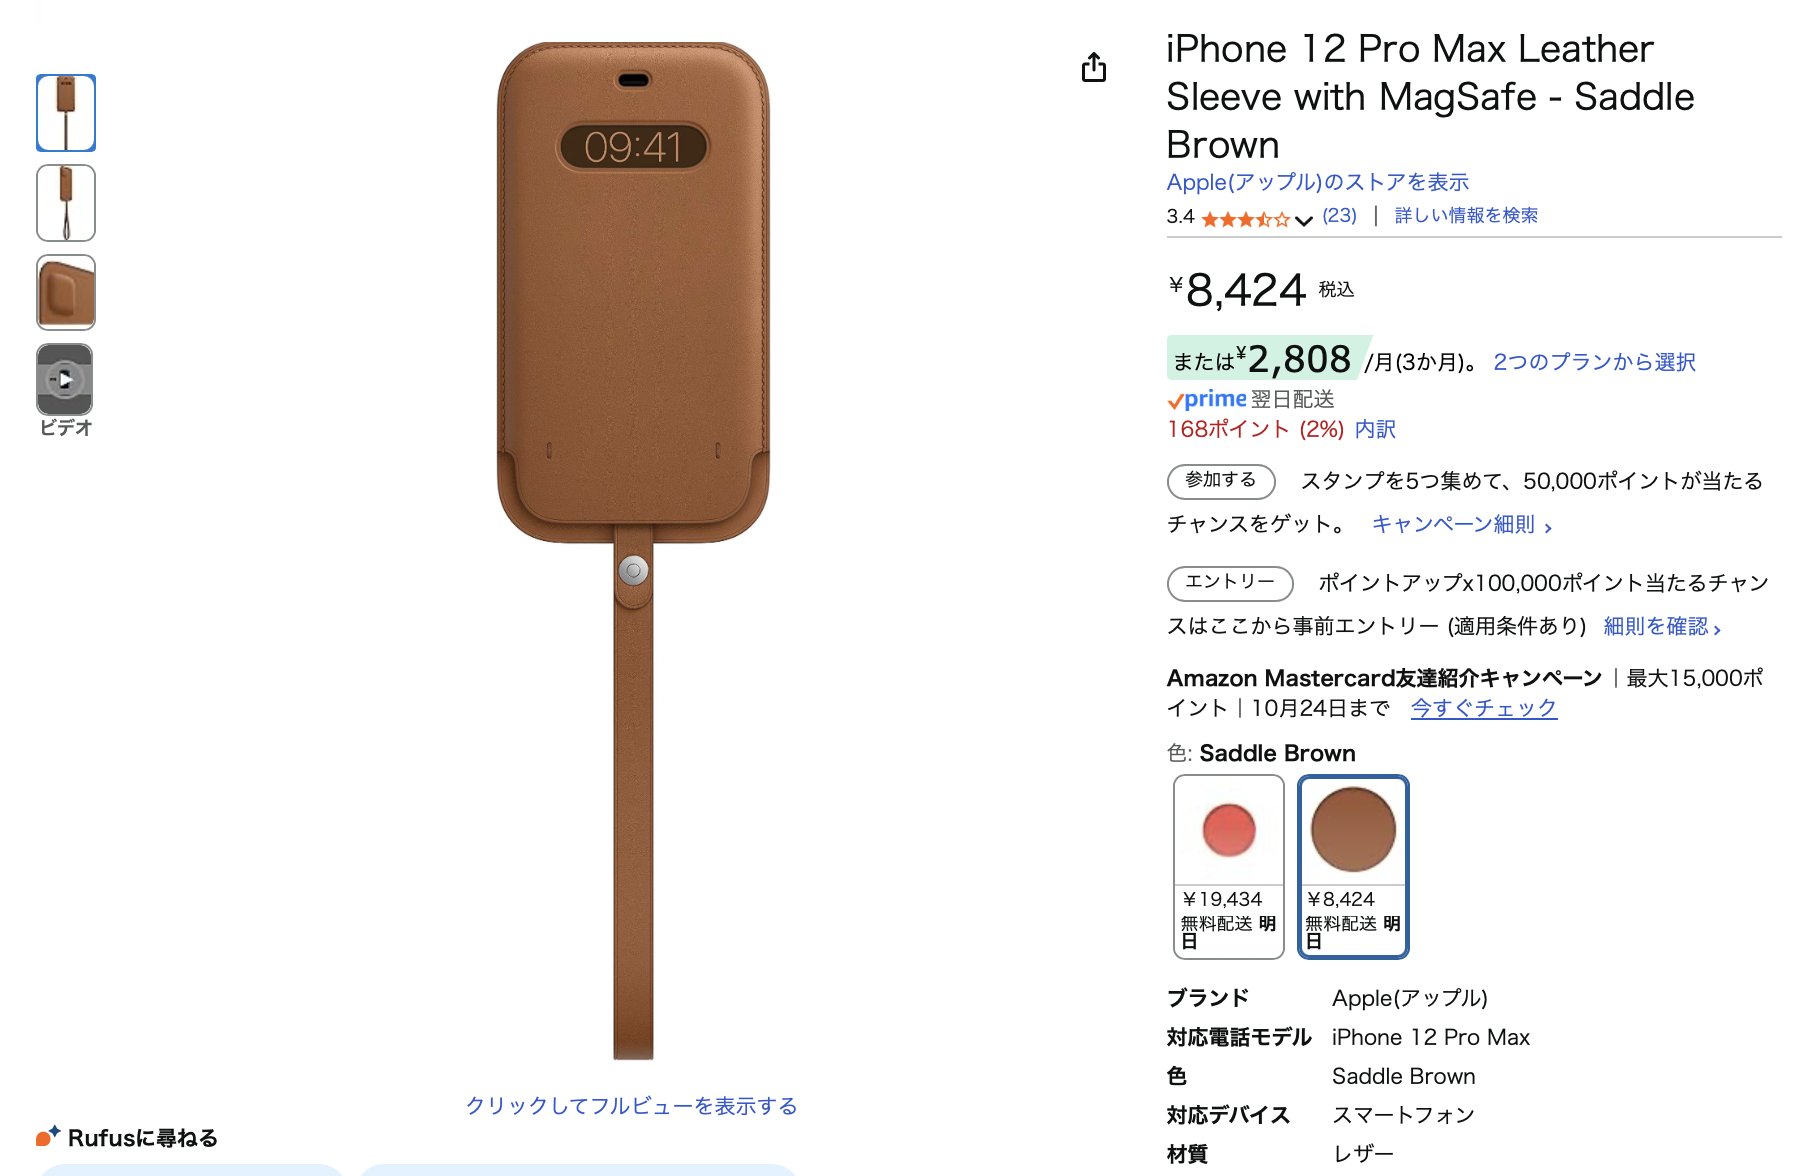Choose the Saddle Brown color swatch
Viewport: 1812px width, 1176px height.
pyautogui.click(x=1353, y=867)
